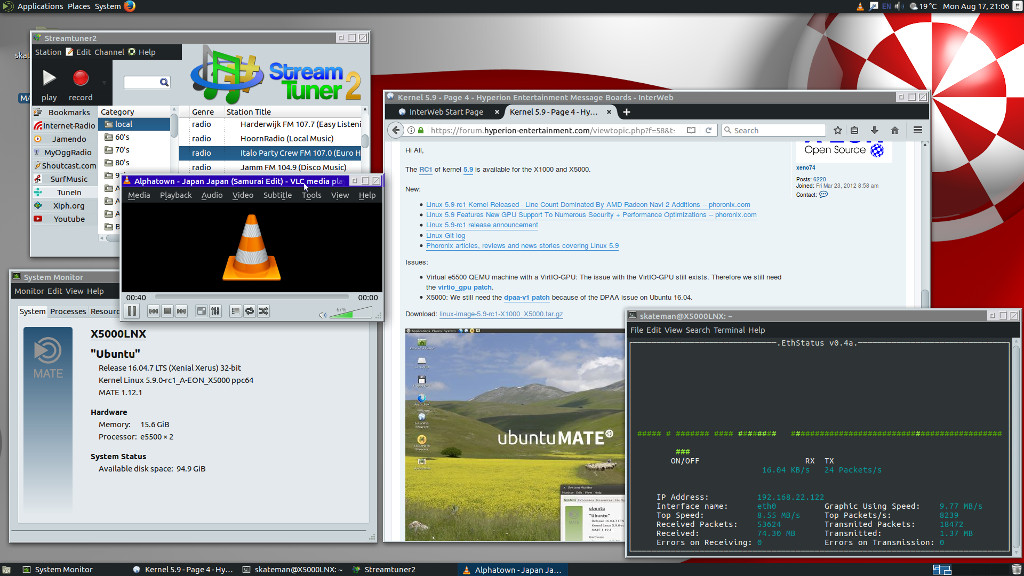Image resolution: width=1024 pixels, height=576 pixels.
Task: Select the 70's category folder
Action: 135,150
